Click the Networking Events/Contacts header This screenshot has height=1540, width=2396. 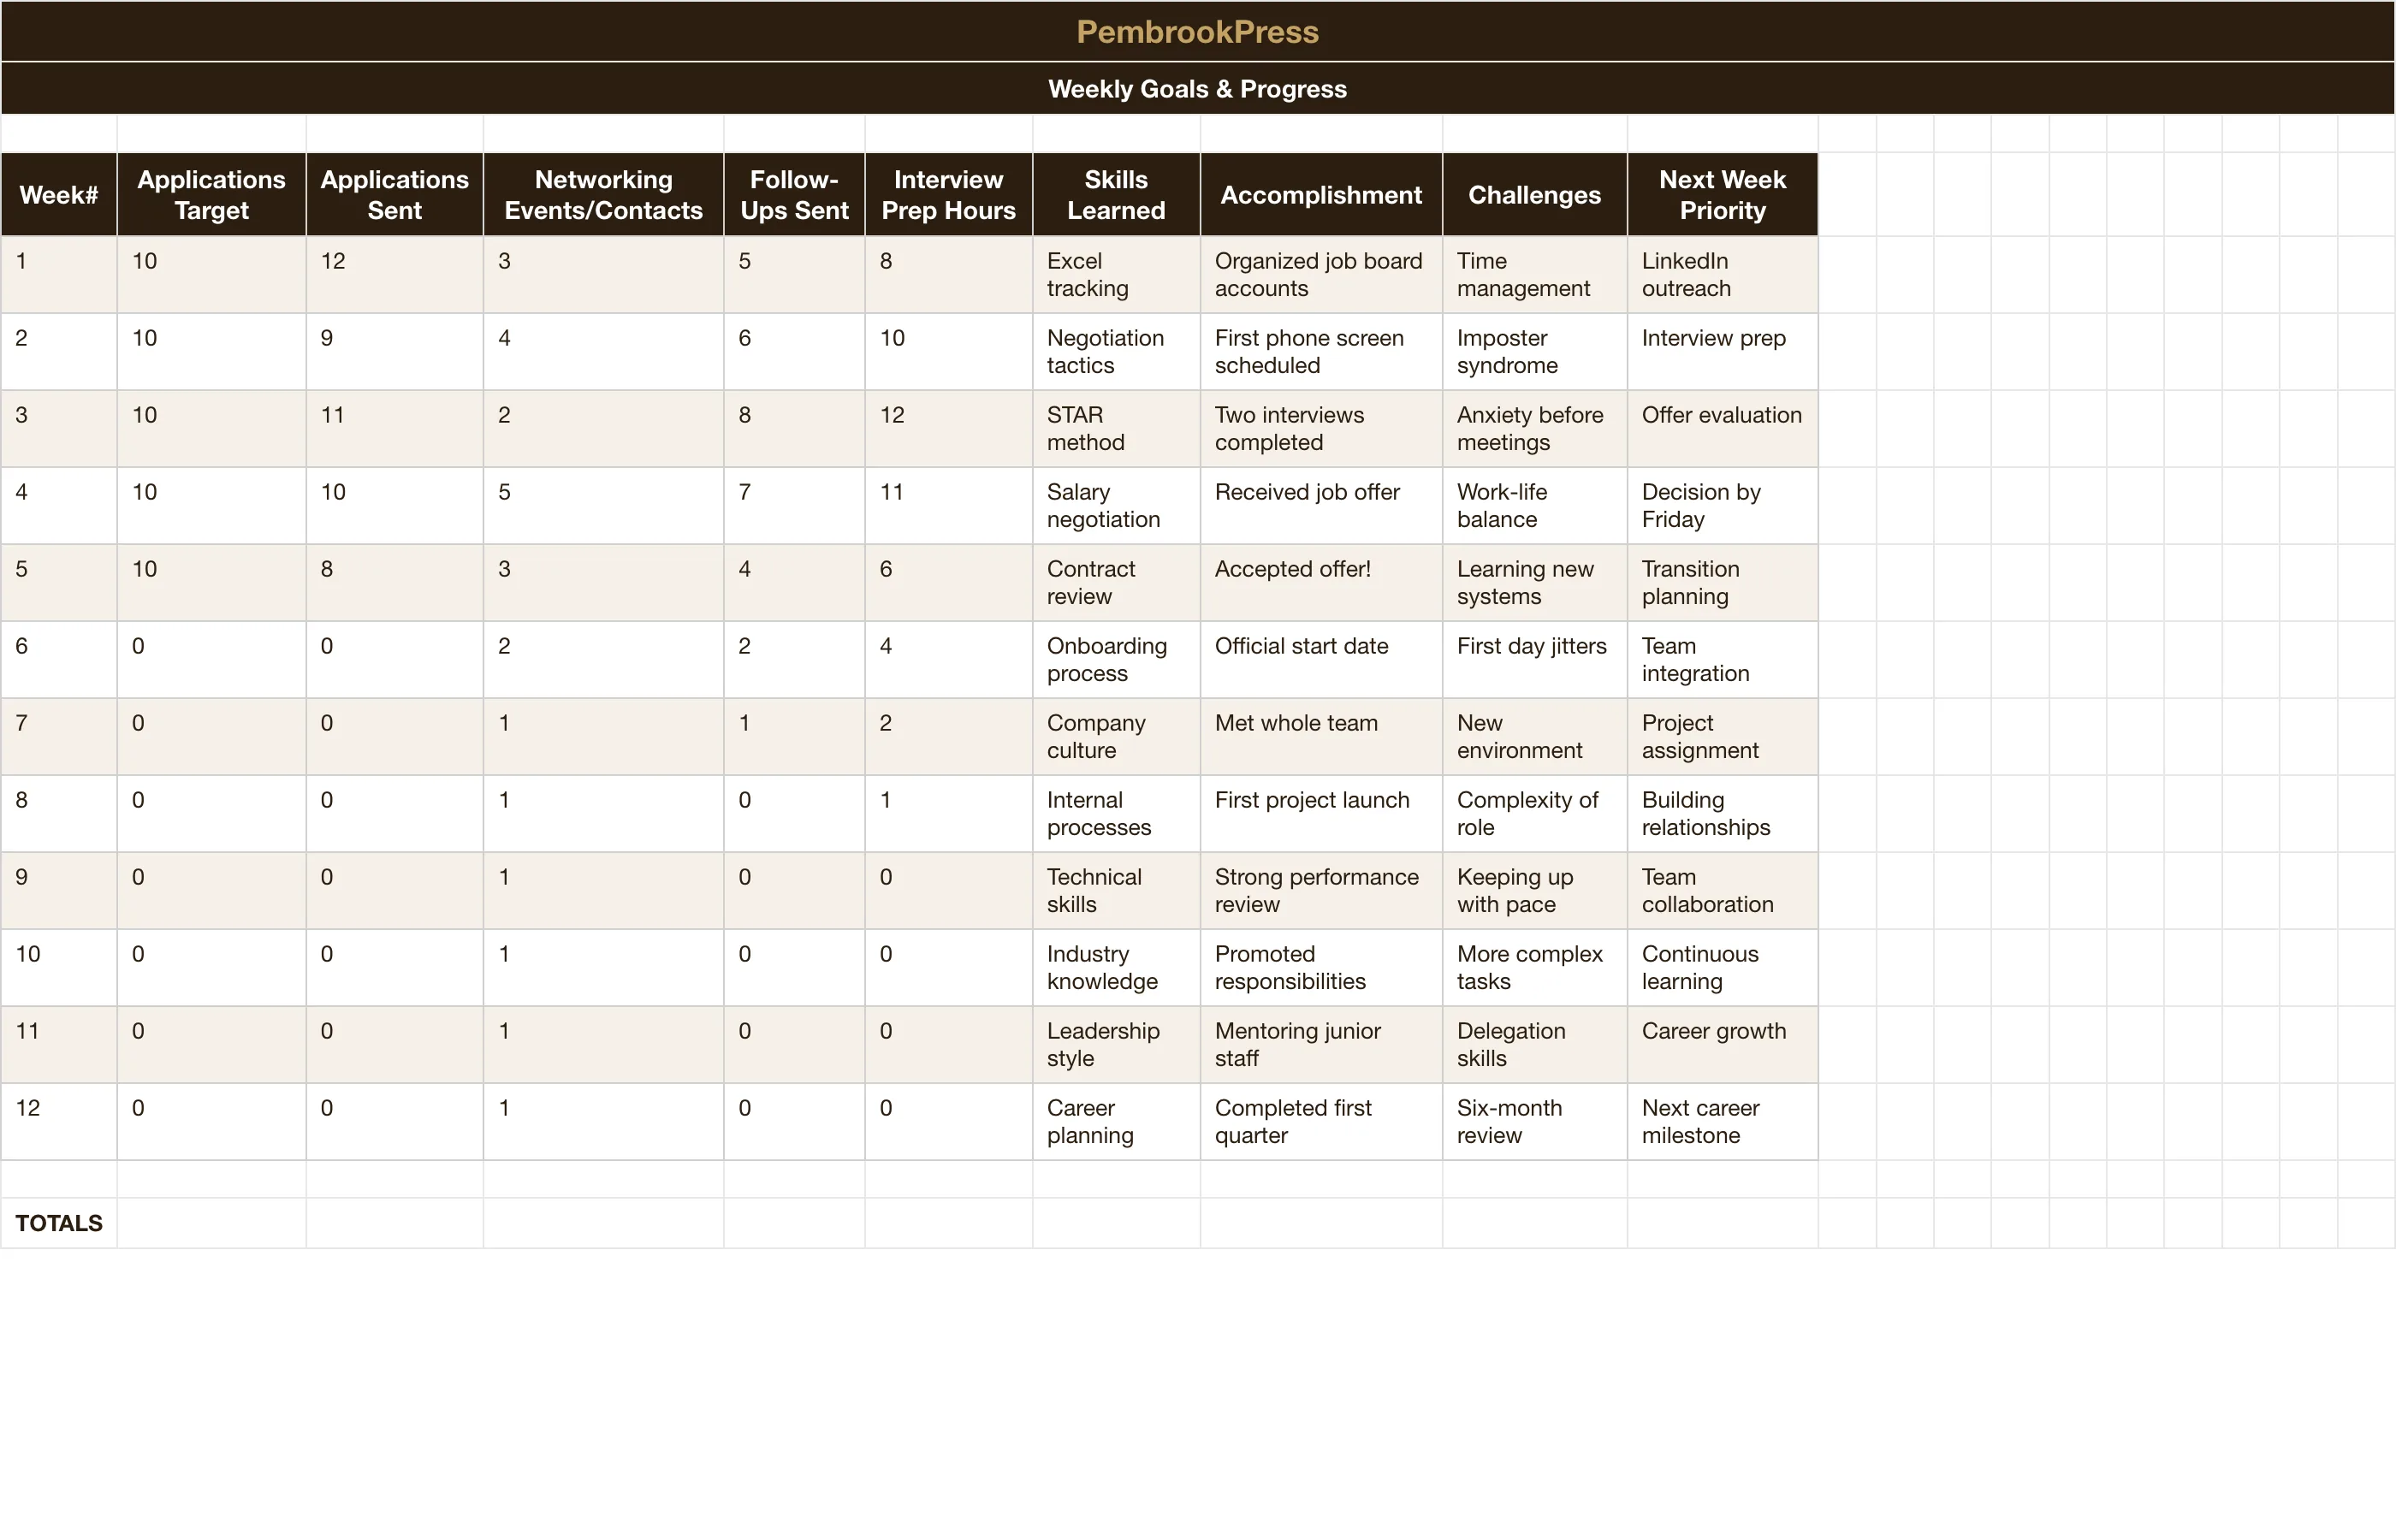click(603, 194)
